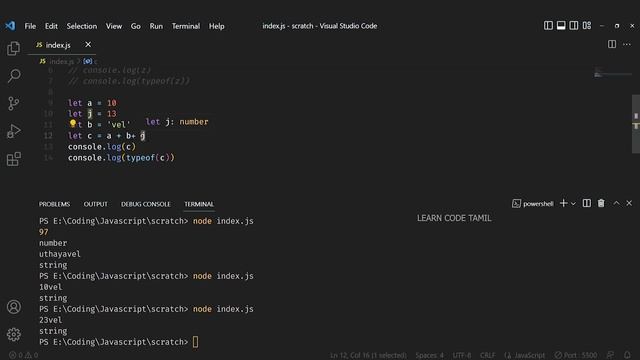Click console.log(c) on line 13
Image resolution: width=640 pixels, height=360 pixels.
point(102,147)
